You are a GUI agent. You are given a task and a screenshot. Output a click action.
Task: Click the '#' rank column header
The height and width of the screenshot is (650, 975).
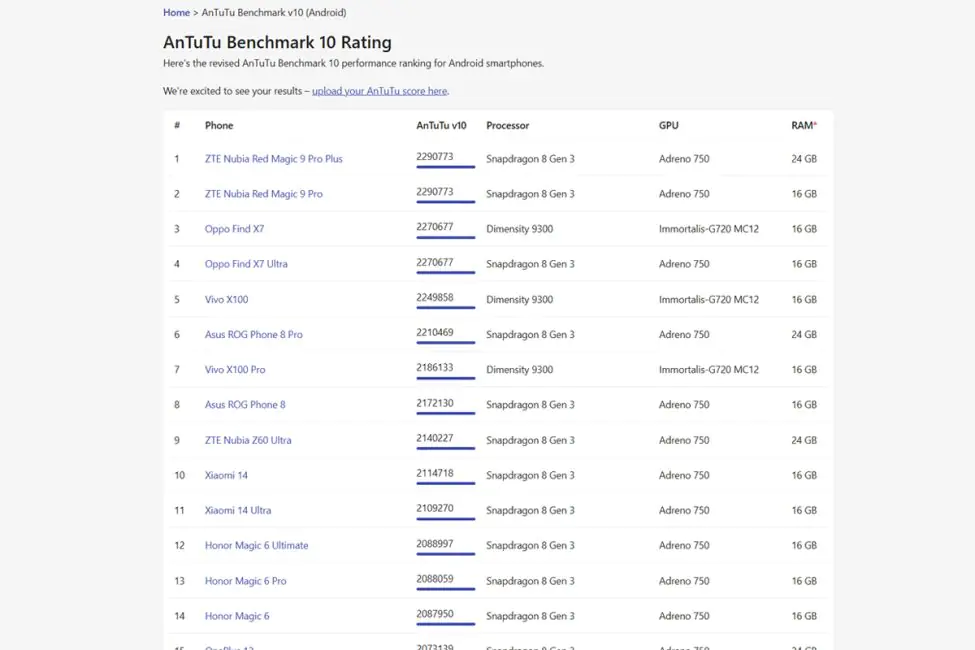tap(177, 126)
